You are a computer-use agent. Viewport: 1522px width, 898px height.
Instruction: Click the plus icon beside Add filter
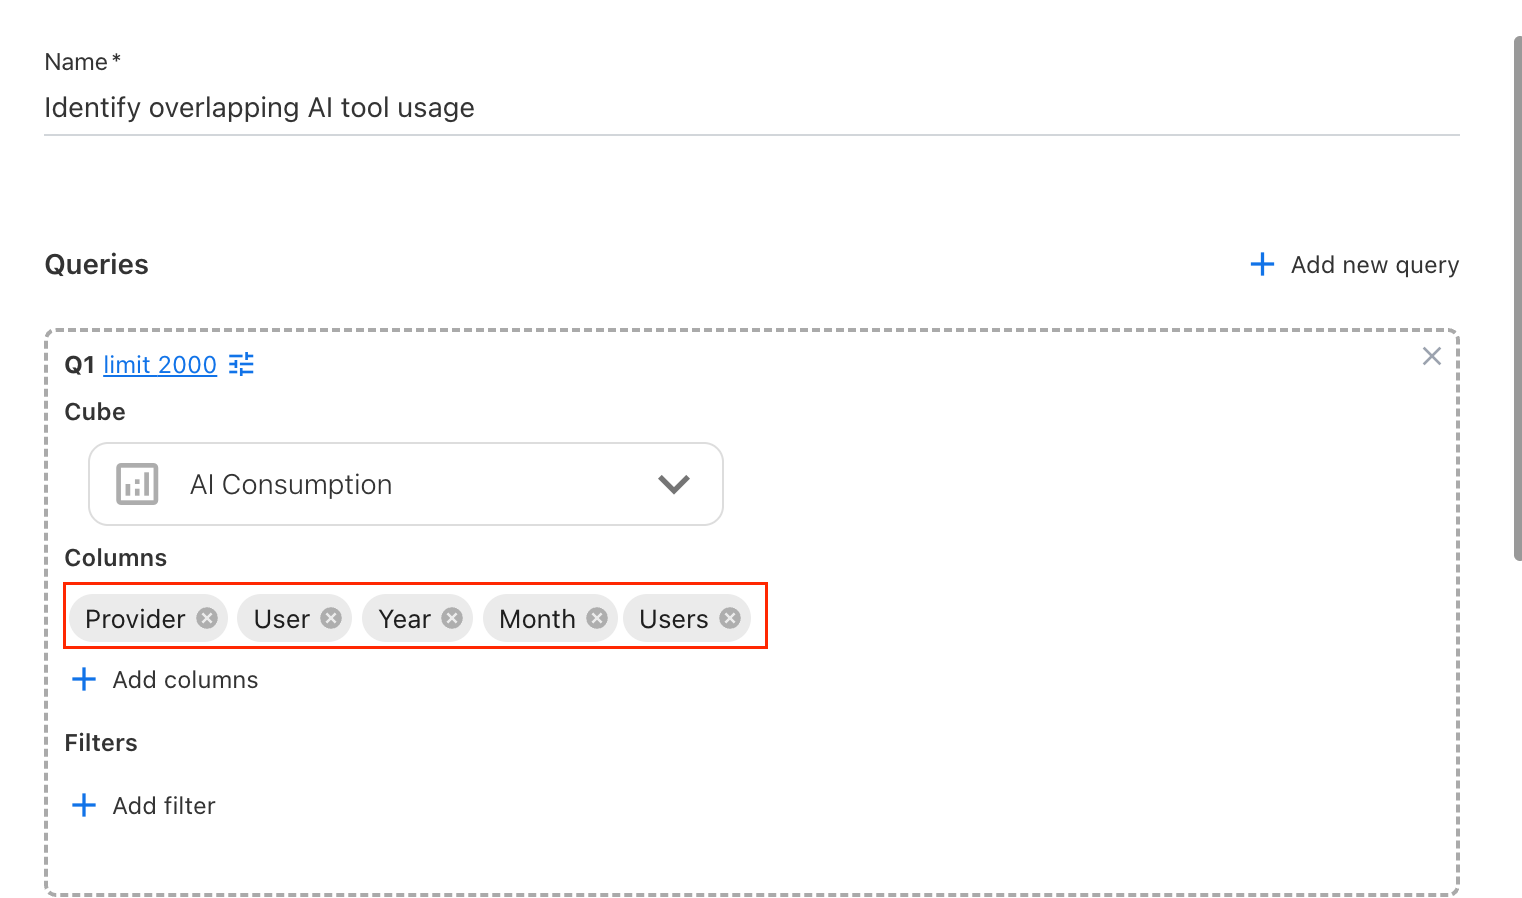pos(84,805)
